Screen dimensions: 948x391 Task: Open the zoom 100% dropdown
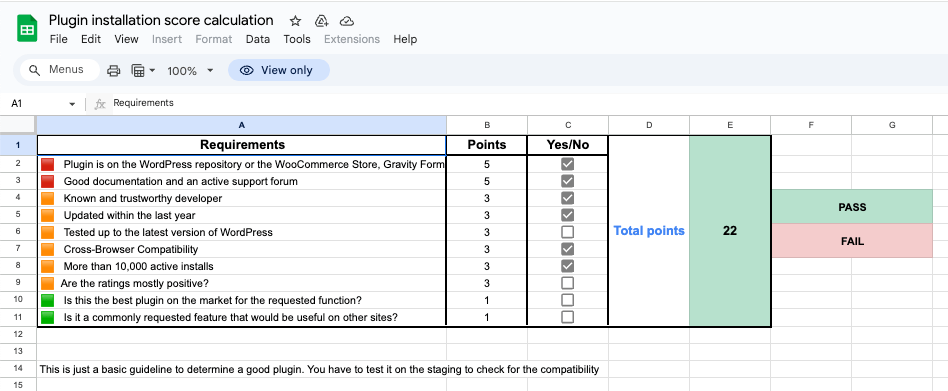190,71
